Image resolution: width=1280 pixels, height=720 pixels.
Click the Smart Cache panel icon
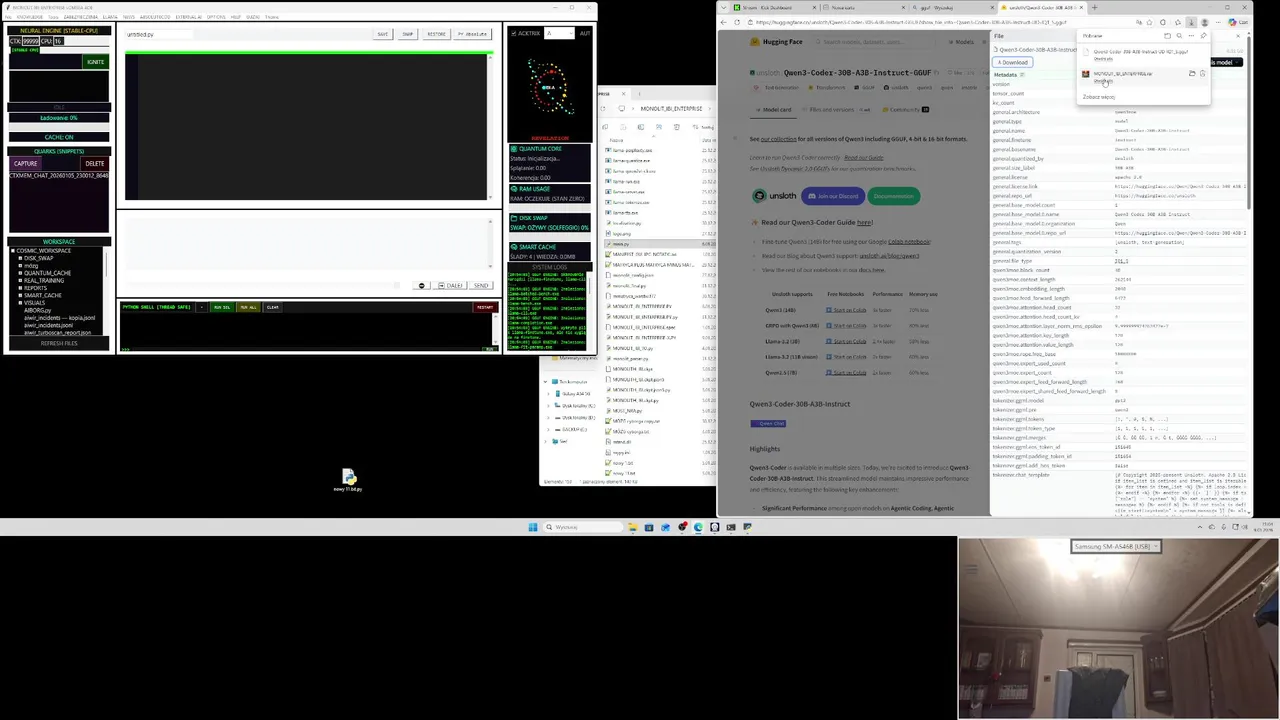[x=514, y=247]
